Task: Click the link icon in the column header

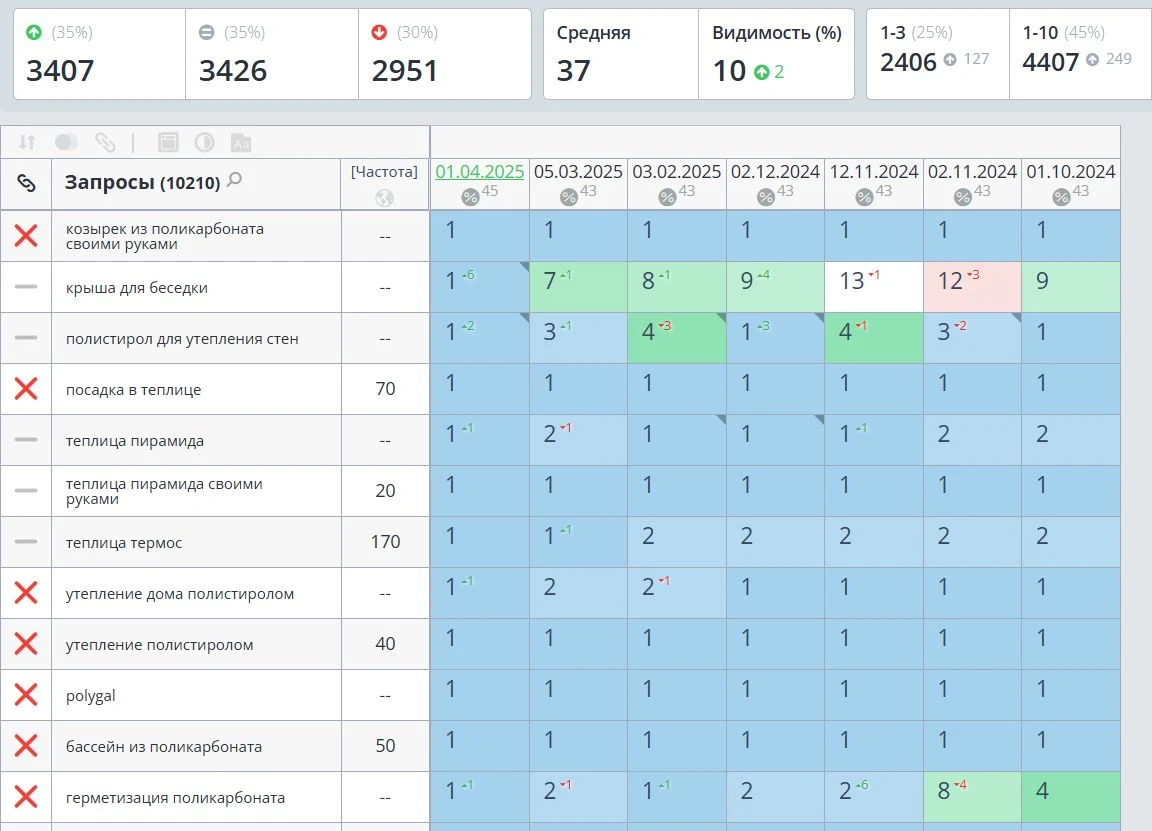Action: (x=26, y=183)
